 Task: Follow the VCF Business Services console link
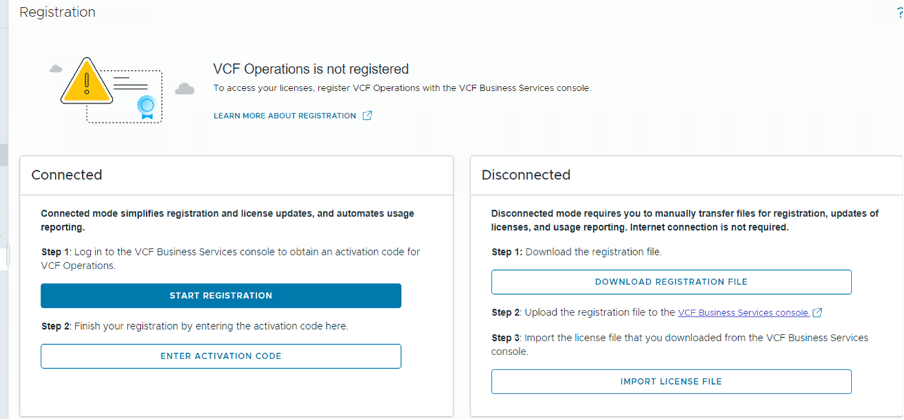click(744, 313)
